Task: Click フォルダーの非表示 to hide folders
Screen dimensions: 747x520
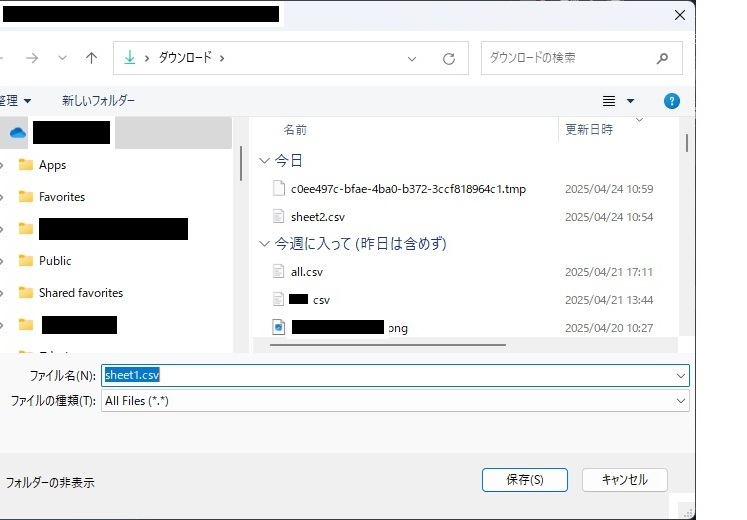Action: 50,482
